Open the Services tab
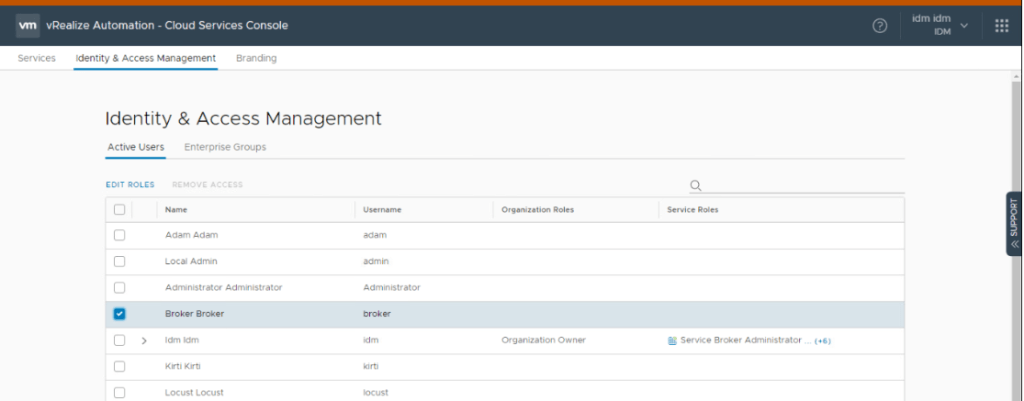Screen dimensions: 1024x401 pos(37,58)
